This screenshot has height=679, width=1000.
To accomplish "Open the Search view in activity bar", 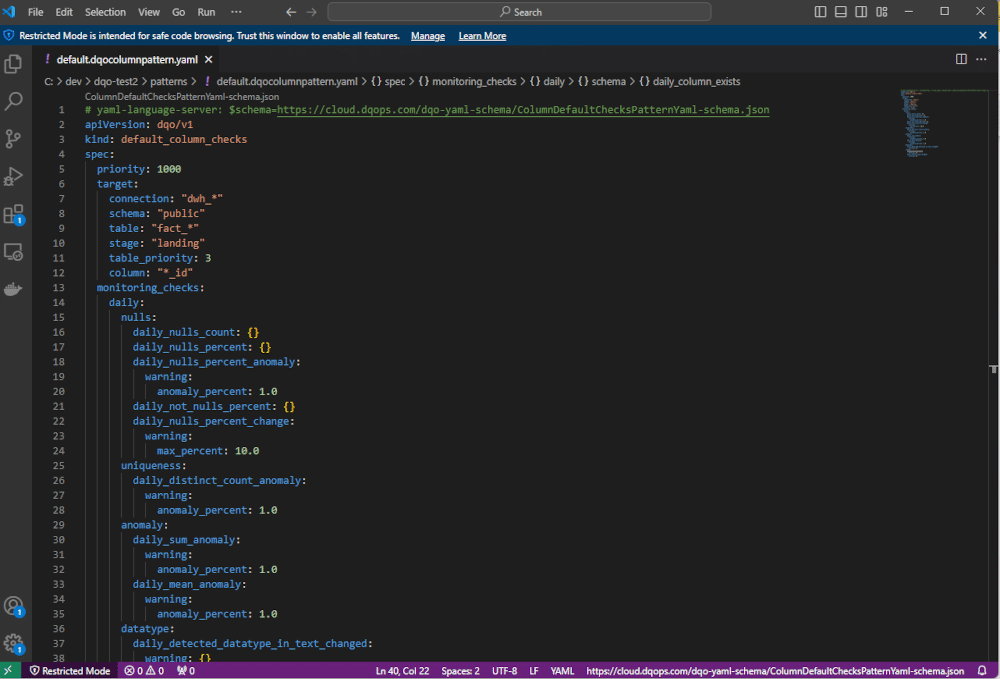I will point(14,101).
